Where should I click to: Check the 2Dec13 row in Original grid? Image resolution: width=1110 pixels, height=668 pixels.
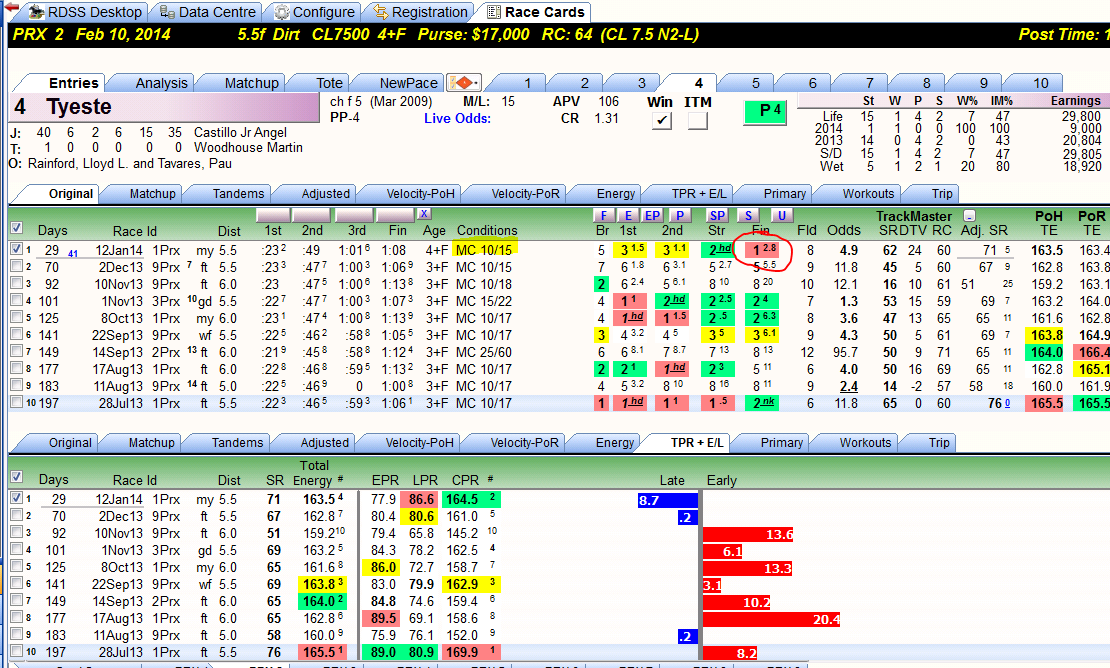click(x=17, y=266)
